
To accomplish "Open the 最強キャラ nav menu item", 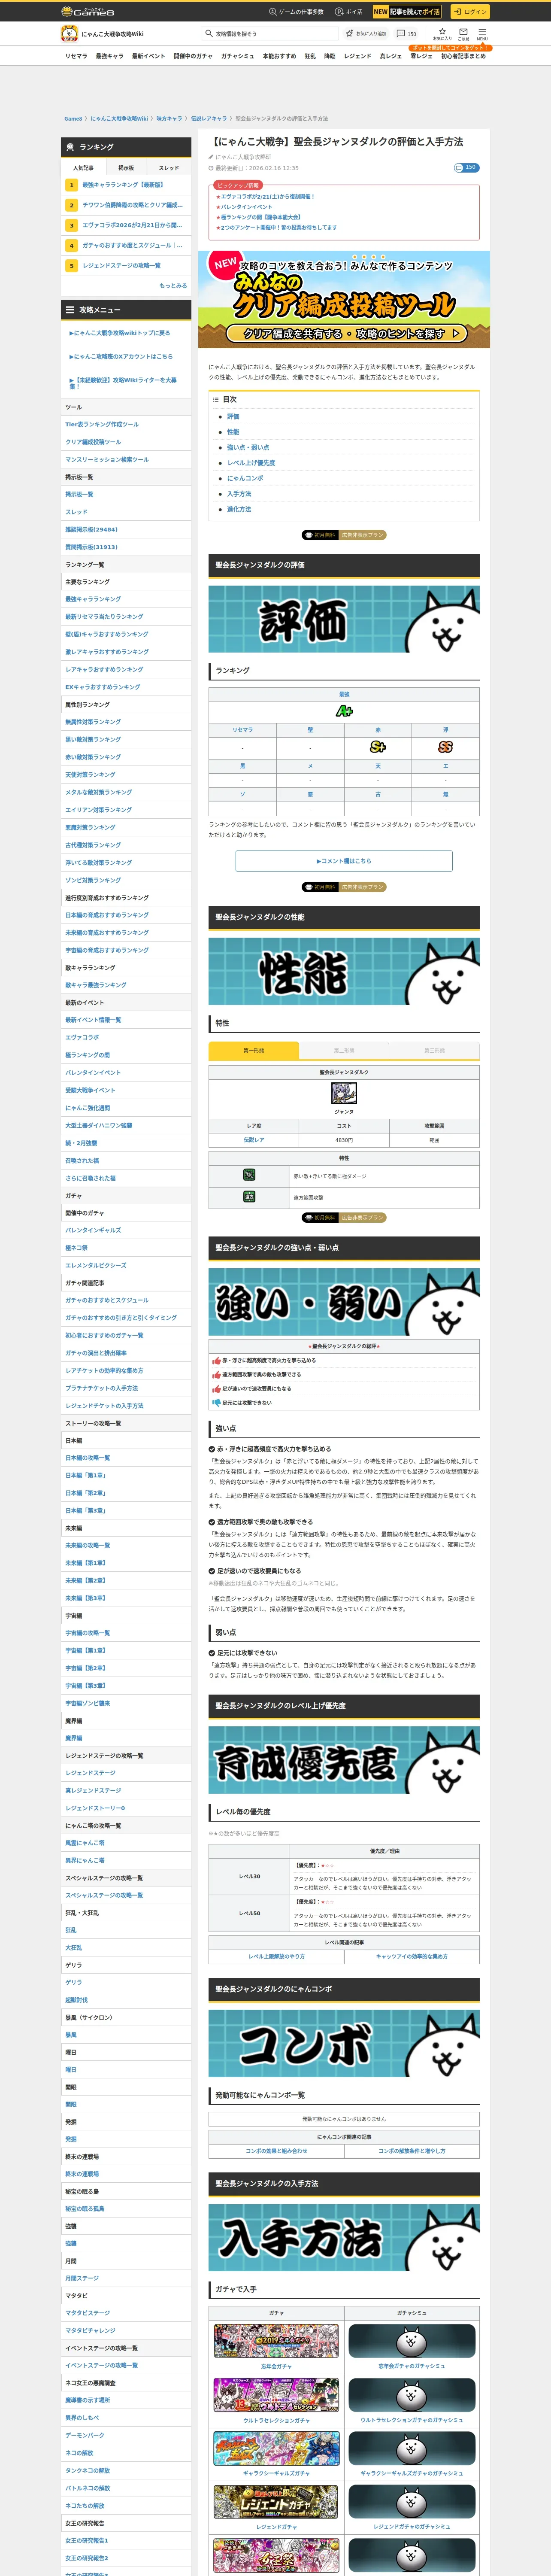I will (110, 56).
